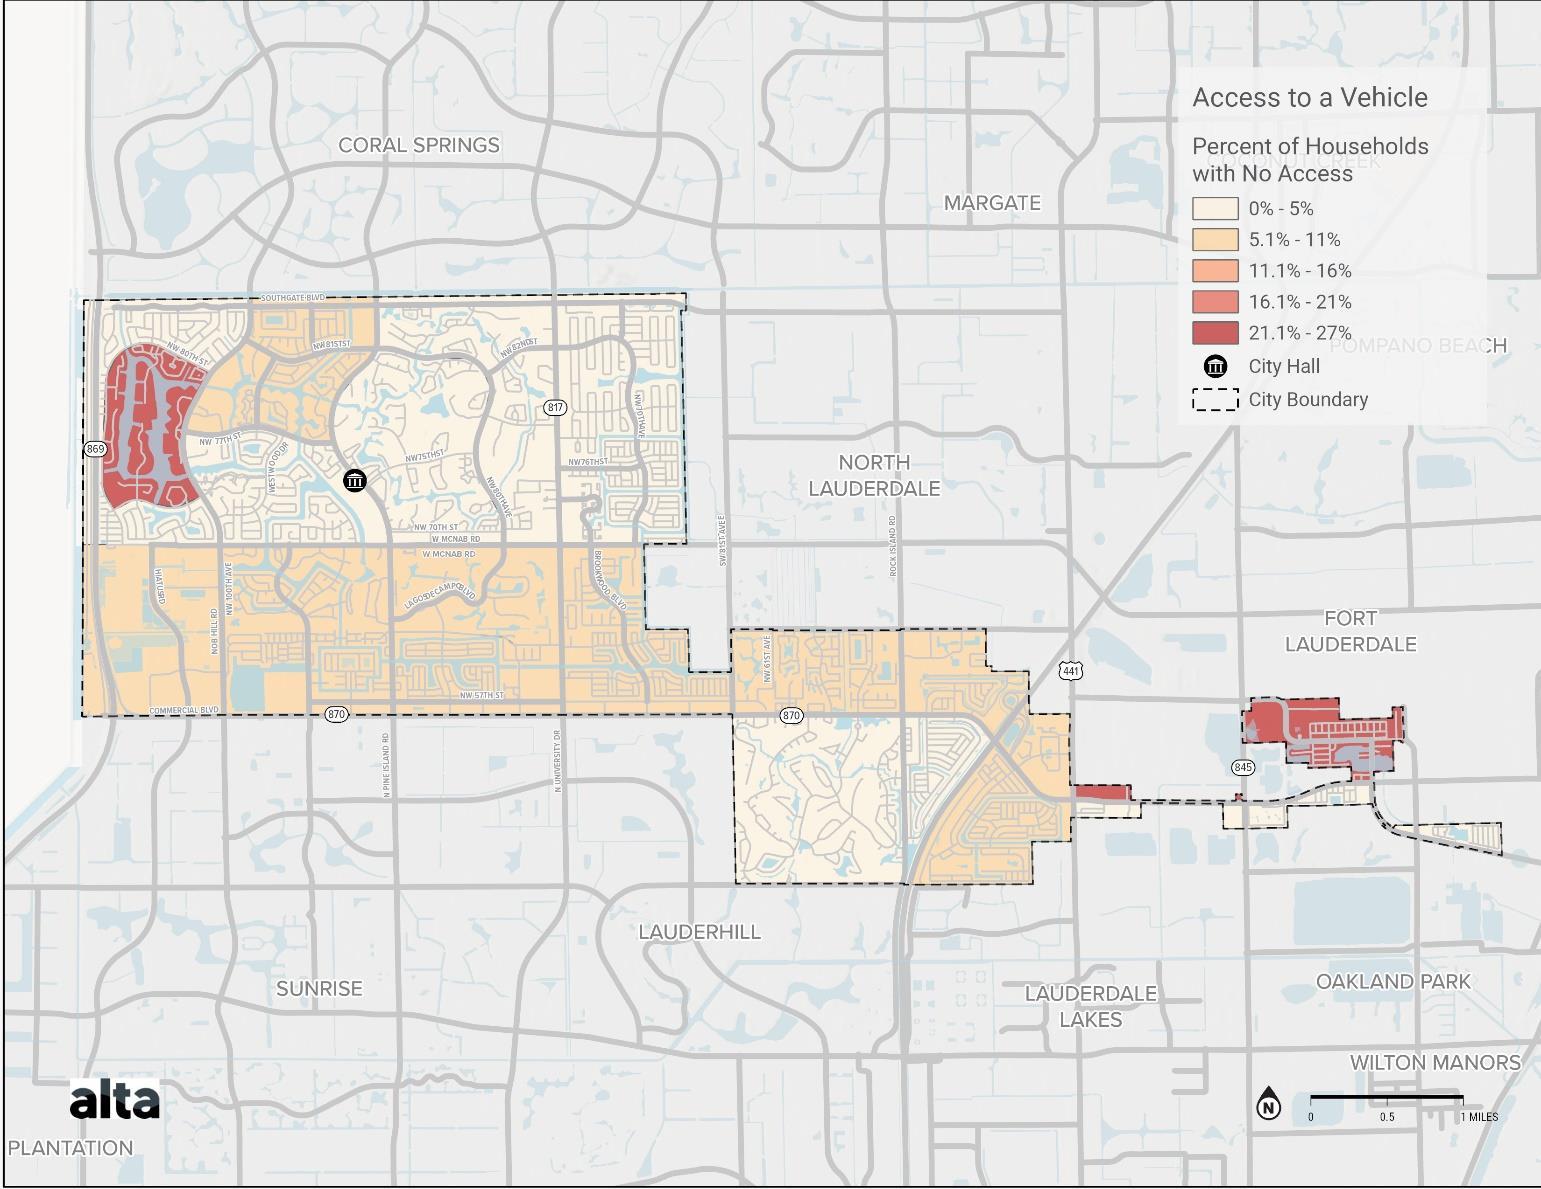
Task: Pick the 0% - 5% legend swatch
Action: click(1215, 209)
